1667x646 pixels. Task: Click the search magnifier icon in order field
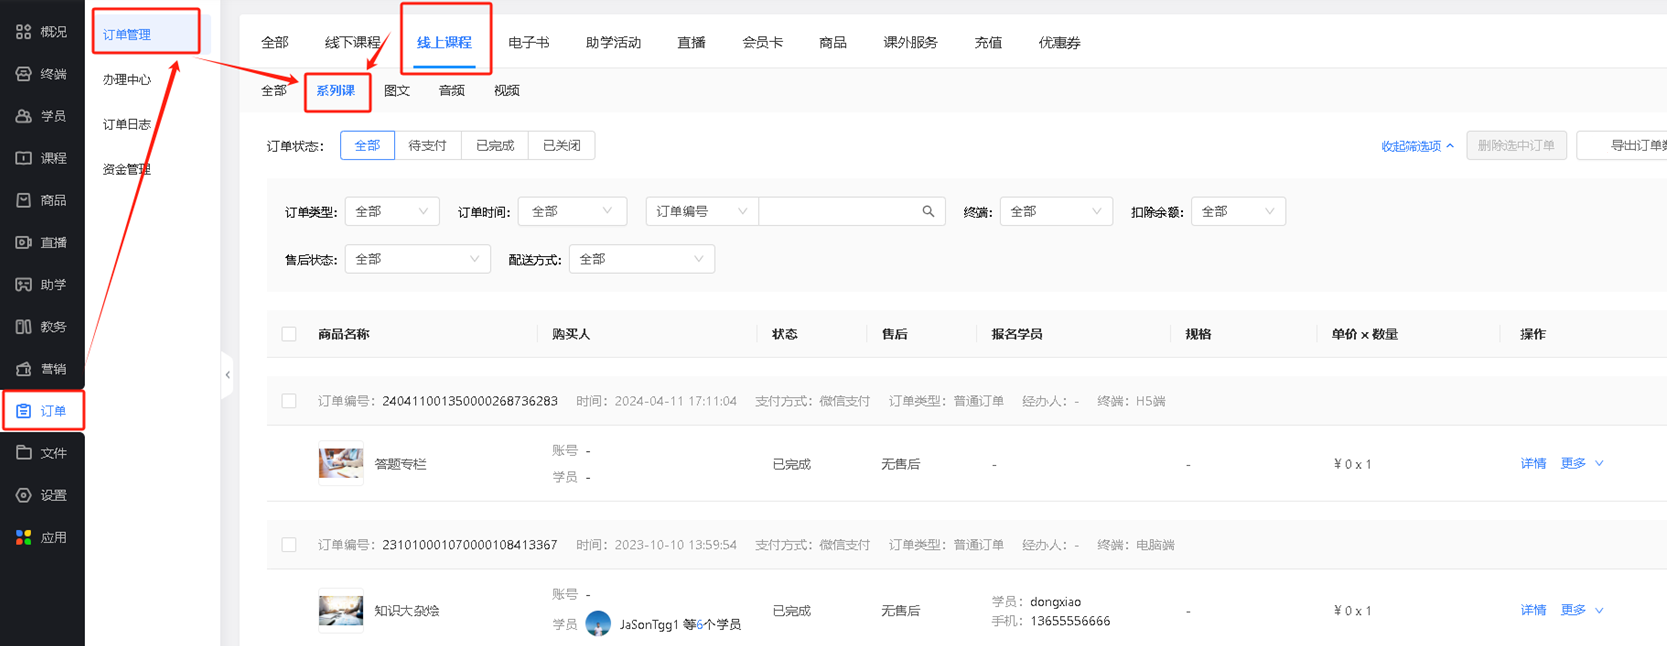tap(928, 212)
